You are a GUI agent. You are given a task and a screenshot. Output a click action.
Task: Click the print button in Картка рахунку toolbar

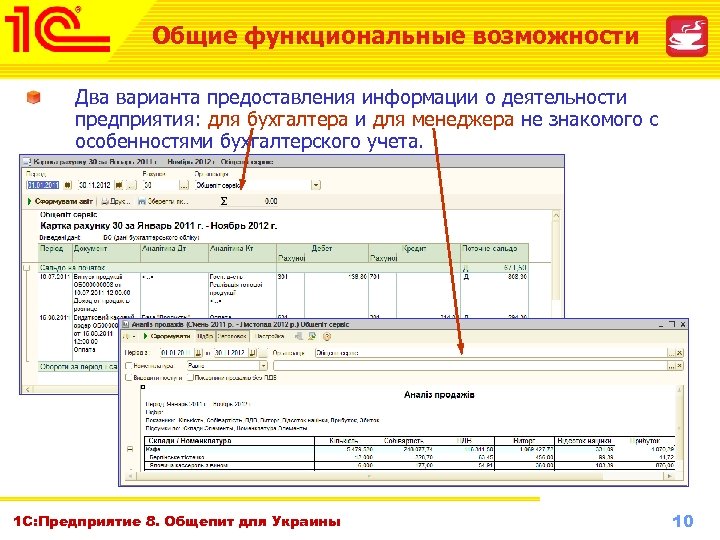pos(116,201)
